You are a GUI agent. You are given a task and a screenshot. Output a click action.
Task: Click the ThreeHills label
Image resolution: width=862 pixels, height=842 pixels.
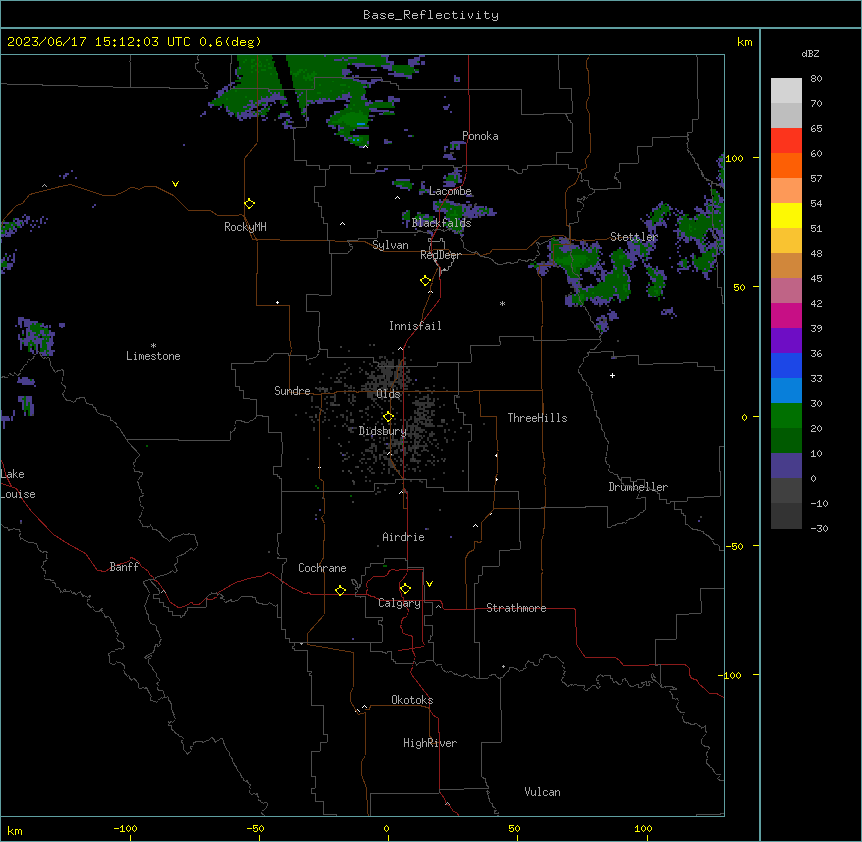coord(537,418)
